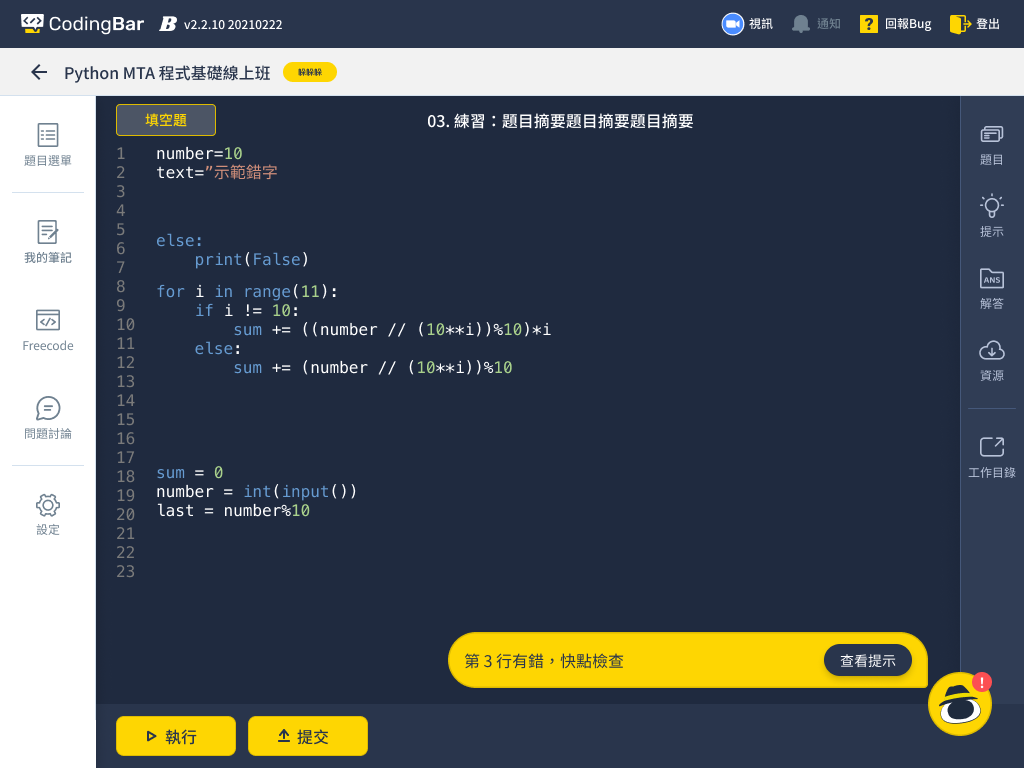Open 設定 settings gear
1024x768 pixels.
(48, 514)
